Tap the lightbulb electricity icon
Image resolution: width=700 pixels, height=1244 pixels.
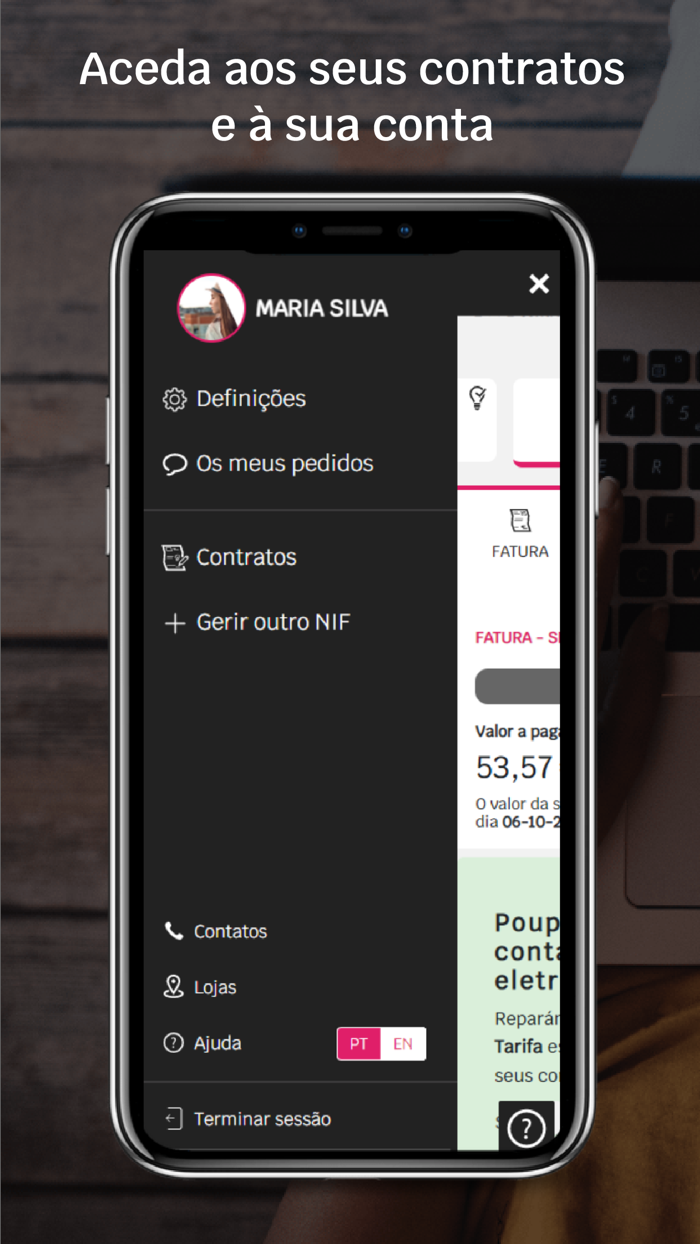pyautogui.click(x=477, y=399)
